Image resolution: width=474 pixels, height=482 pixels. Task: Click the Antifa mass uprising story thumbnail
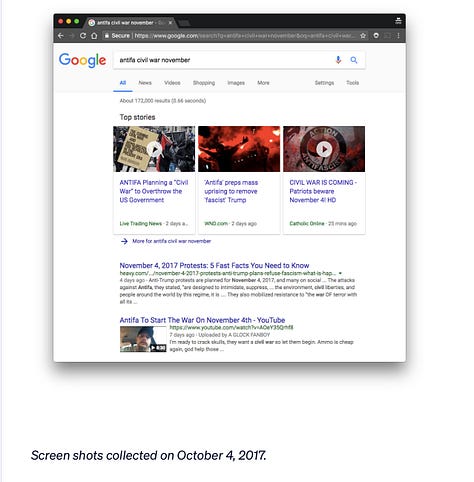(x=239, y=149)
